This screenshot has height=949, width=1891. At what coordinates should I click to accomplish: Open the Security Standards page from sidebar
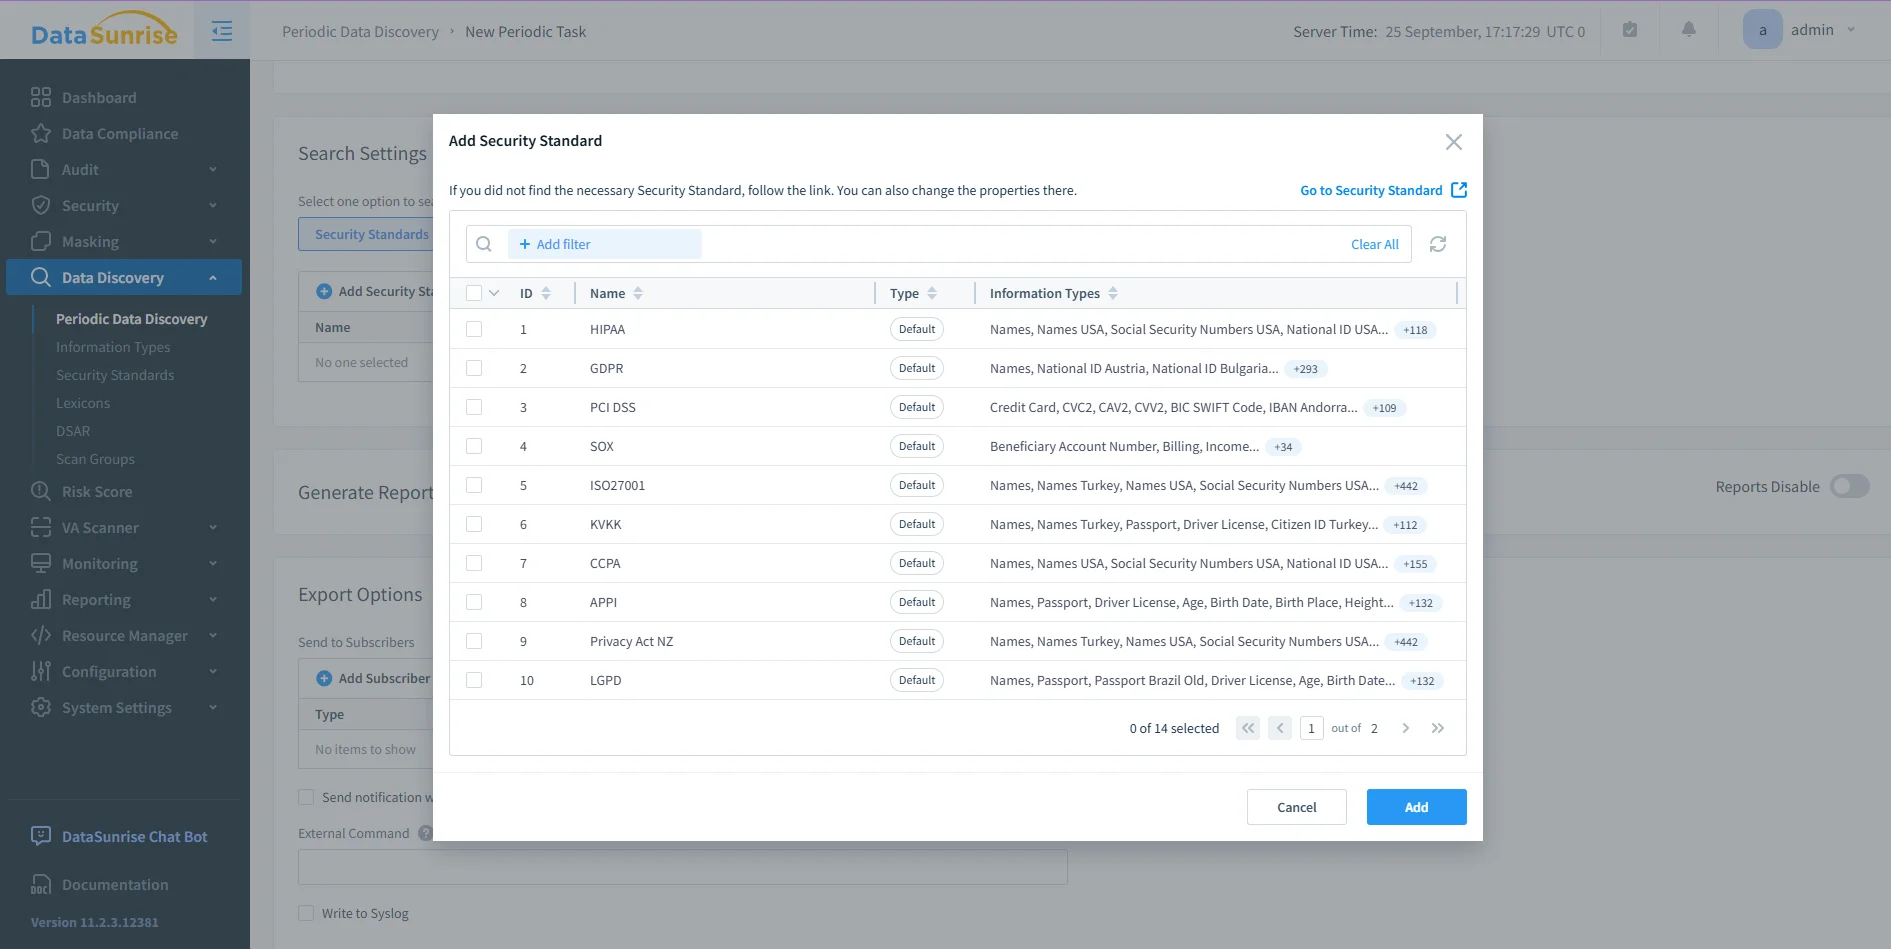115,375
